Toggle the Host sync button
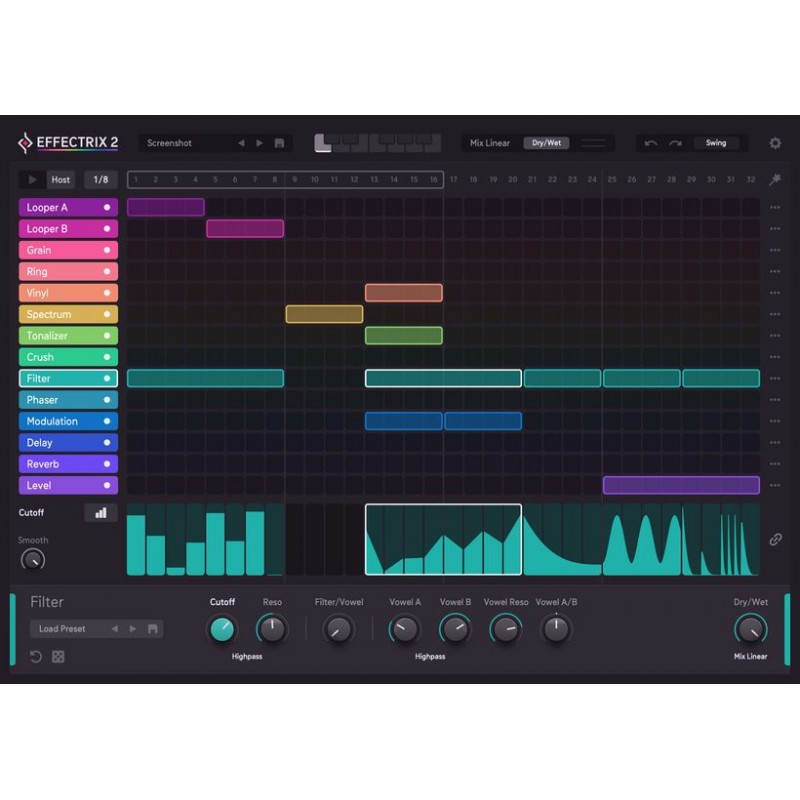The width and height of the screenshot is (800, 800). tap(61, 180)
